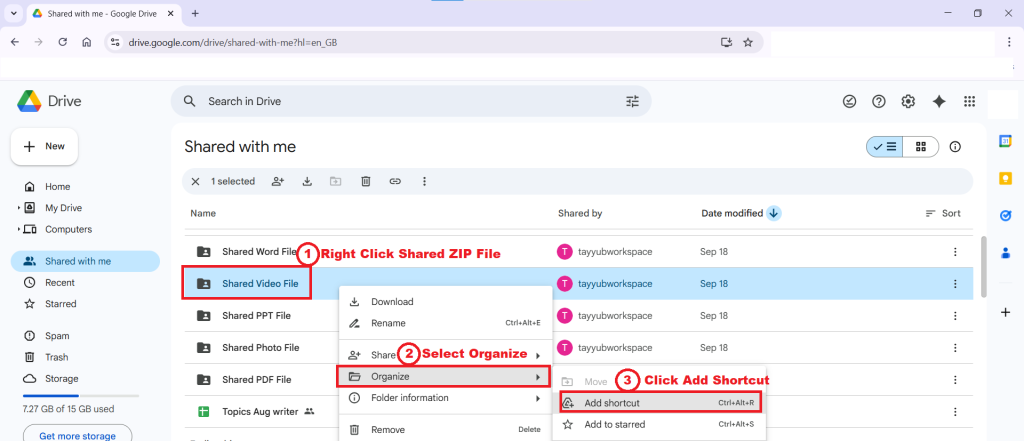
Task: Open the Sort dropdown
Action: pos(942,213)
